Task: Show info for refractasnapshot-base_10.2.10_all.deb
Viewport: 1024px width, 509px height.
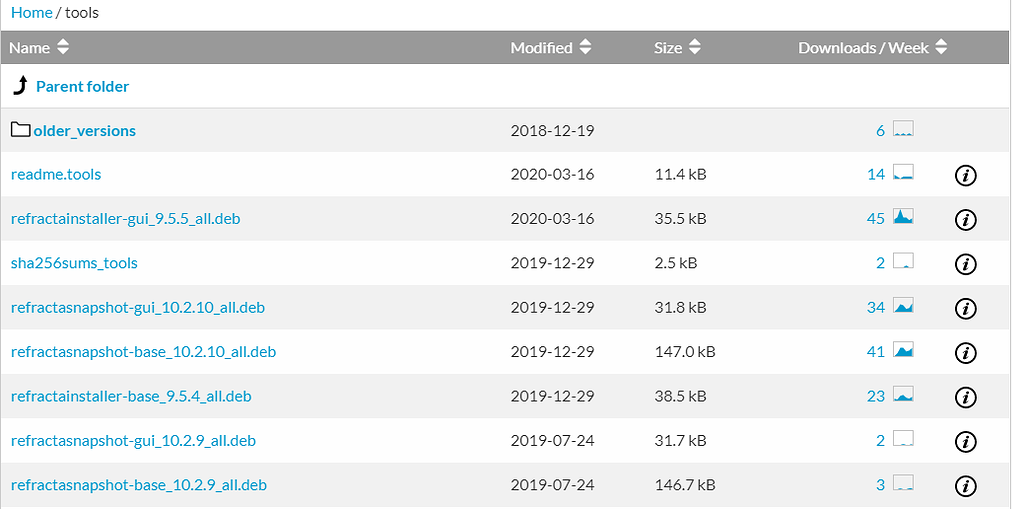Action: pyautogui.click(x=965, y=353)
